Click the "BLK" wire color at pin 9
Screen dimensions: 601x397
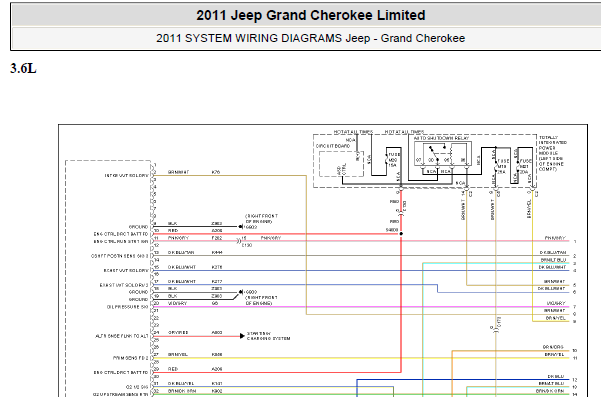(x=172, y=223)
